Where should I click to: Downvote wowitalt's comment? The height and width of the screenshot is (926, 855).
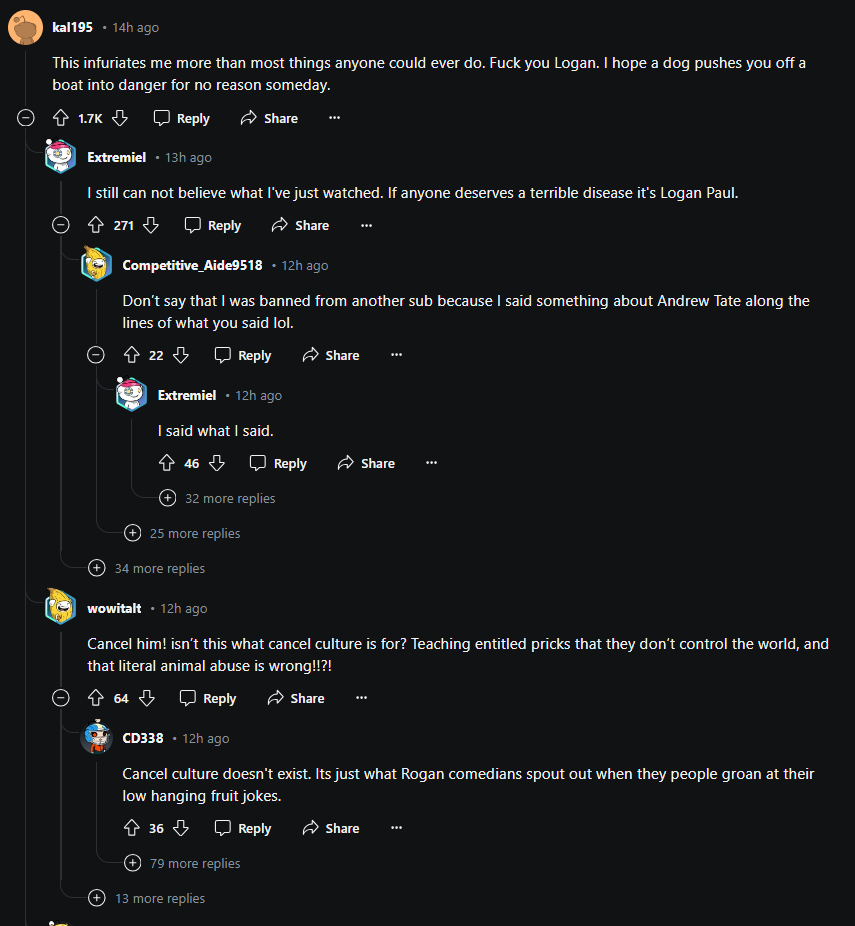pos(147,698)
